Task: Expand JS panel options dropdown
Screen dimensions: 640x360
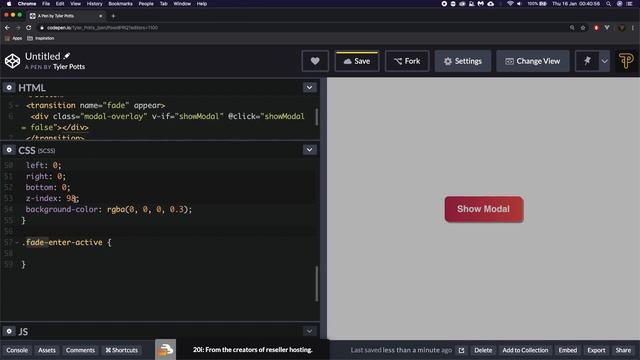Action: (309, 331)
